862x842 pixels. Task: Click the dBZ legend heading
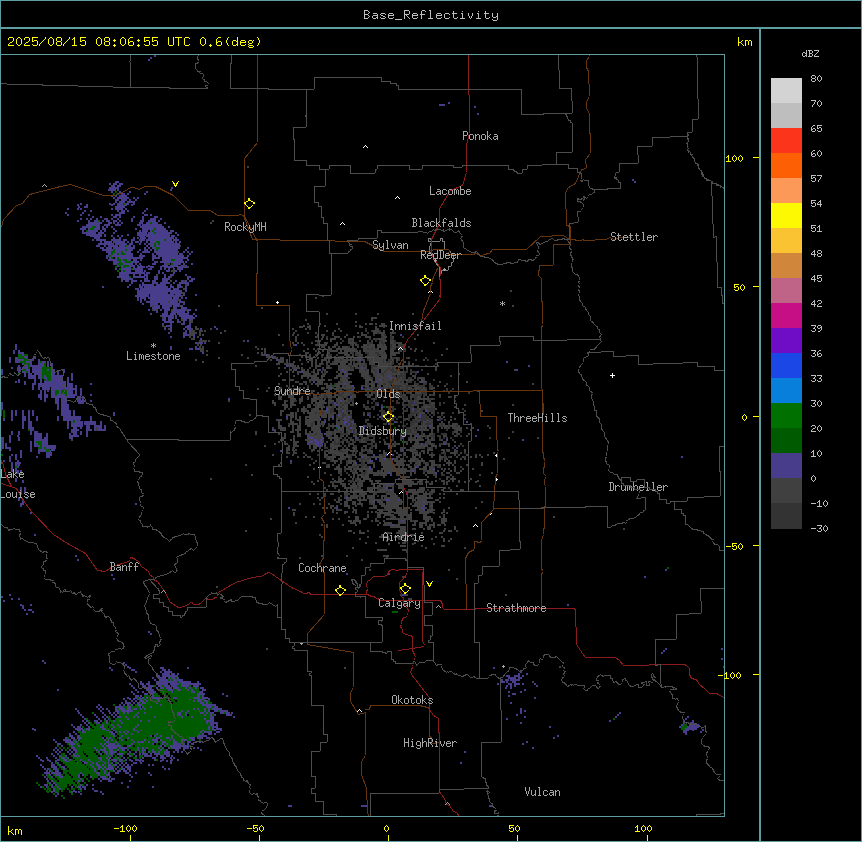point(810,54)
